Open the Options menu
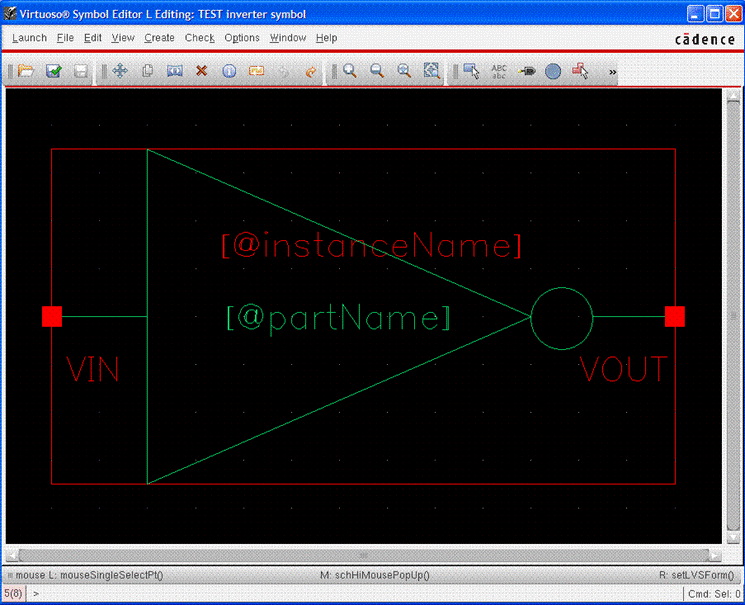Screen dimensions: 745x605 [242, 38]
